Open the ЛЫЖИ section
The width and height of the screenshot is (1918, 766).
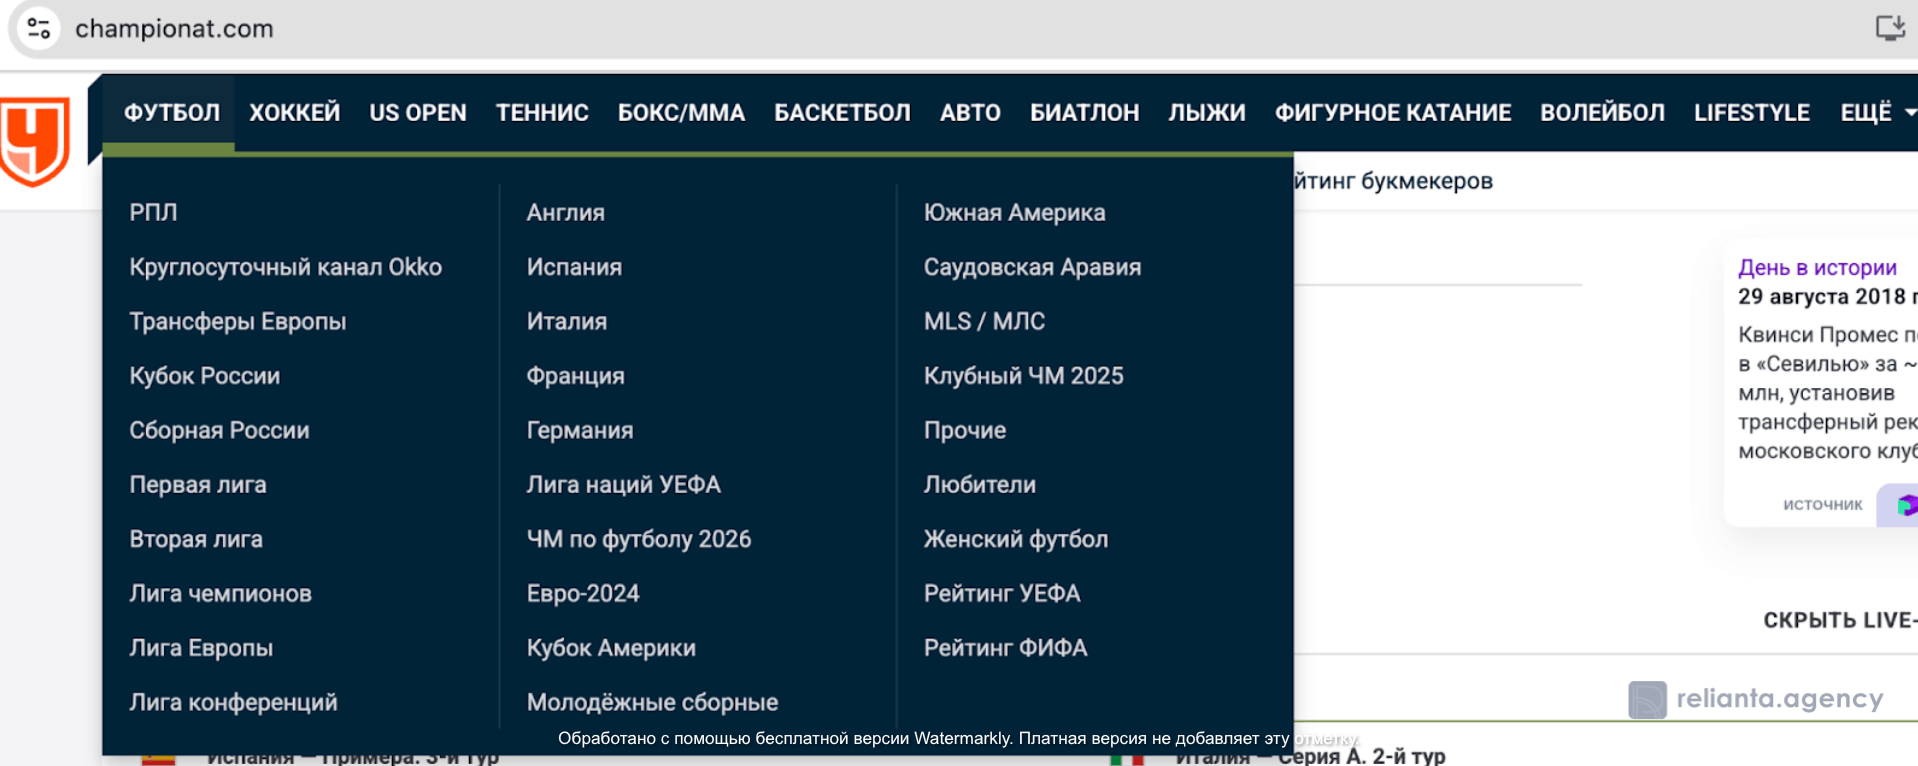pyautogui.click(x=1207, y=113)
